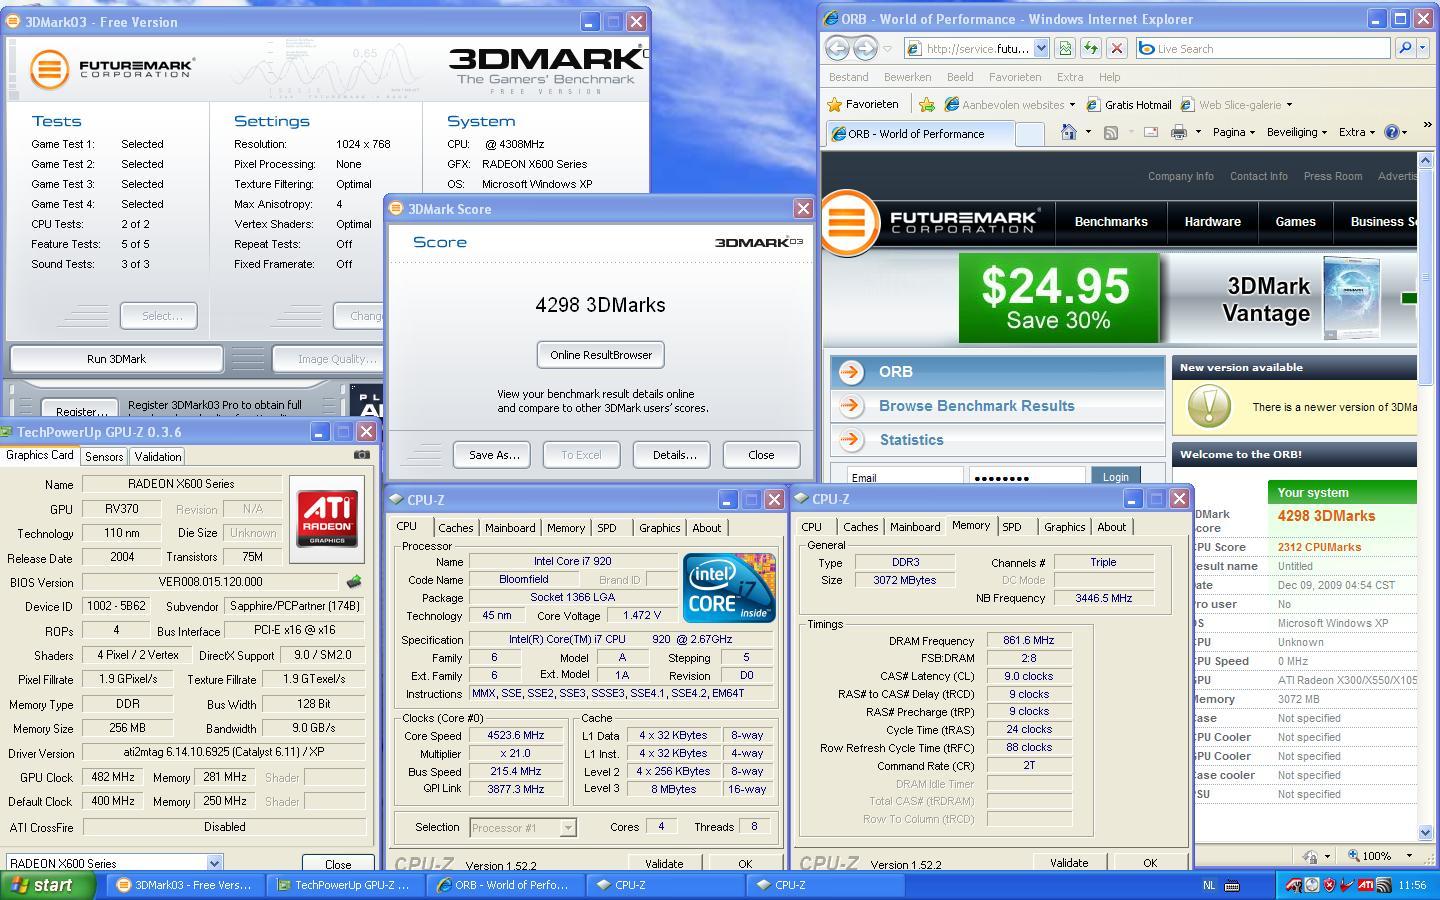Open the address bar URL dropdown

tap(1041, 48)
